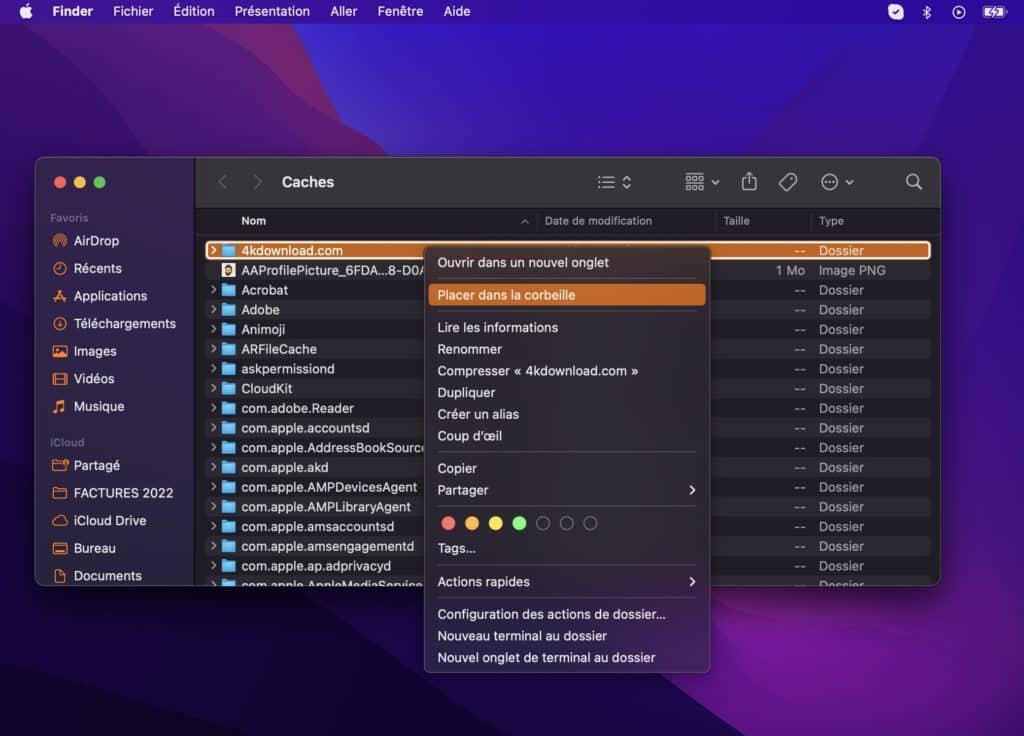Go back with the left arrow

(223, 182)
